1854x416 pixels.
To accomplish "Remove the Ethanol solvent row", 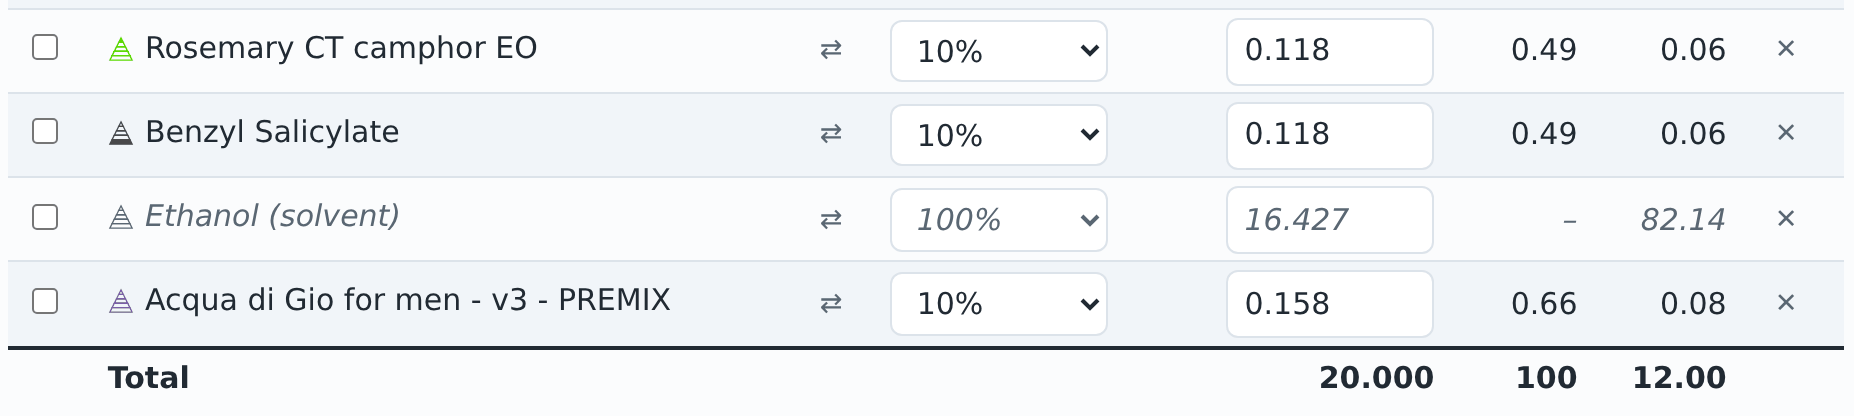I will pos(1786,218).
